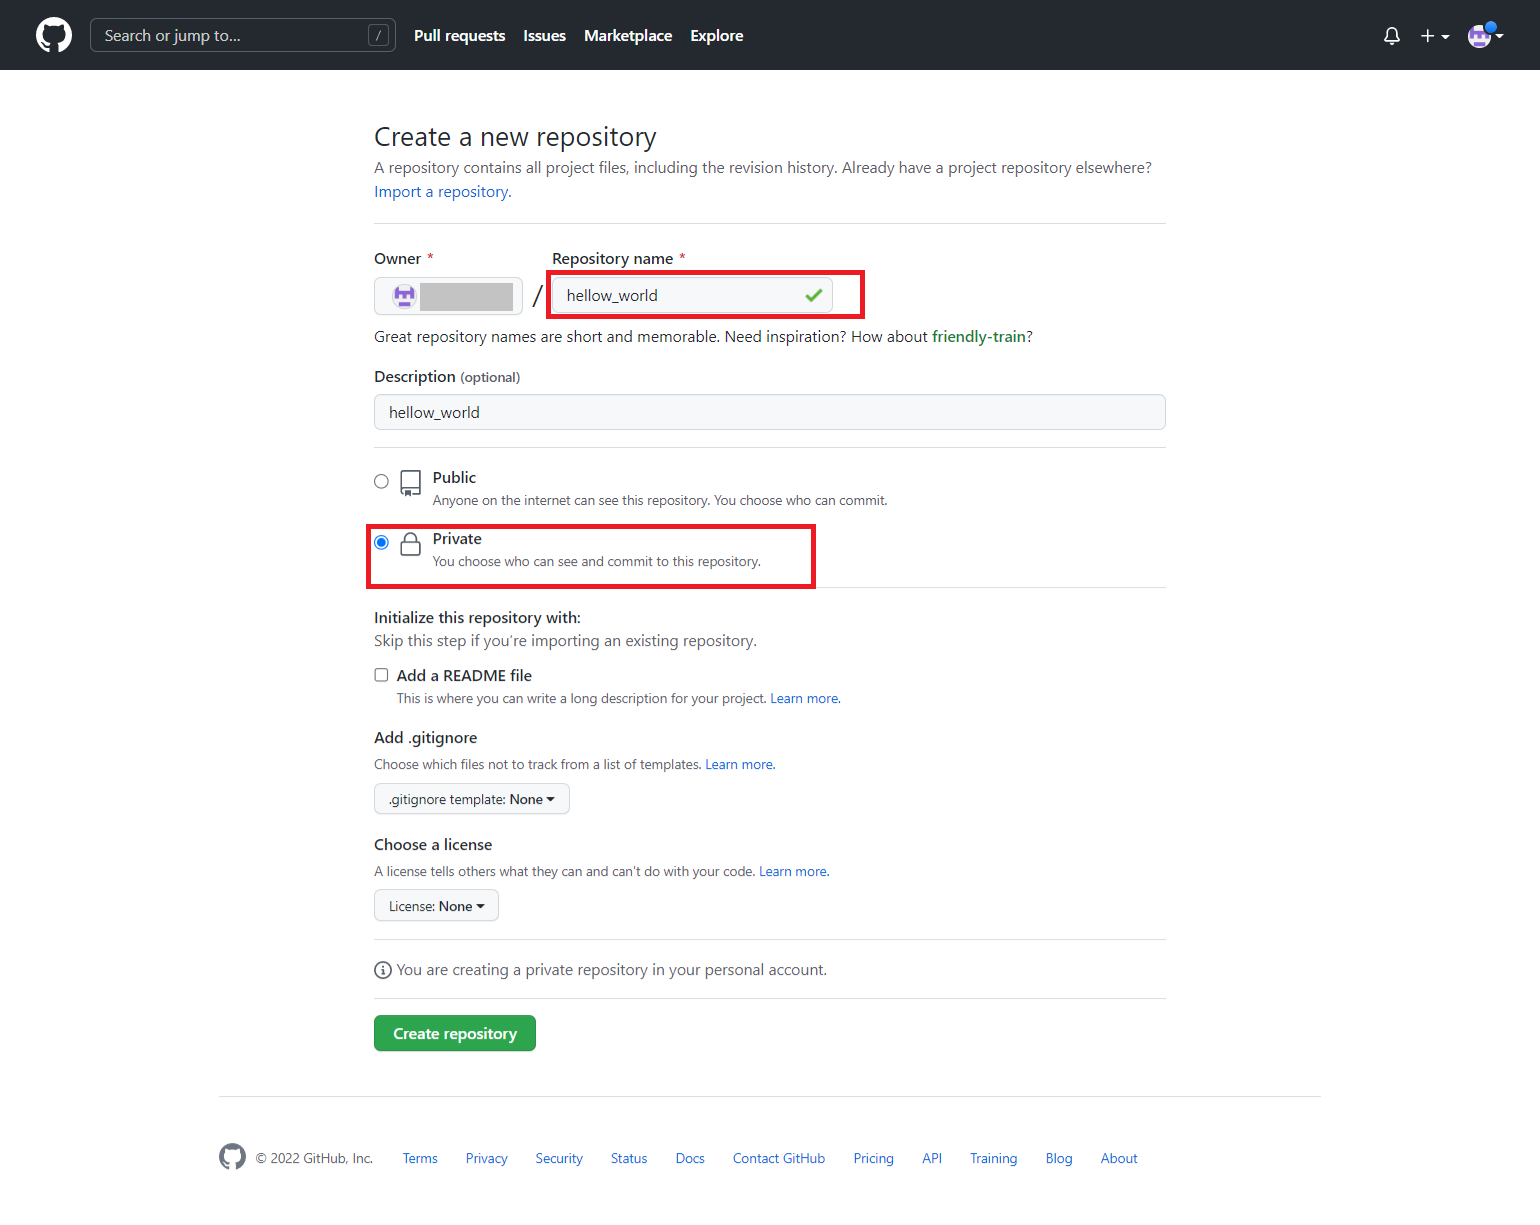Click the info icon beside private repository notice
Screen dimensions: 1540x1225
[382, 970]
